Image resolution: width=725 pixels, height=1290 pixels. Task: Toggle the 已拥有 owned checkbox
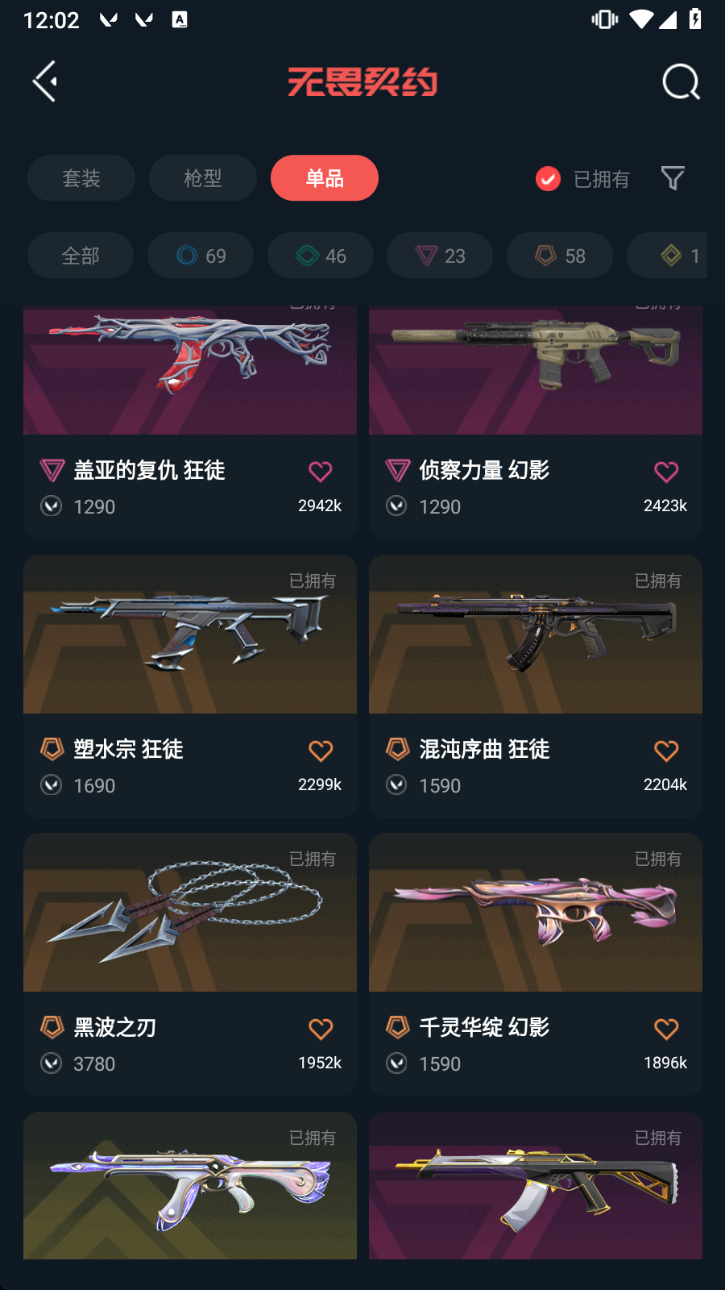tap(548, 179)
